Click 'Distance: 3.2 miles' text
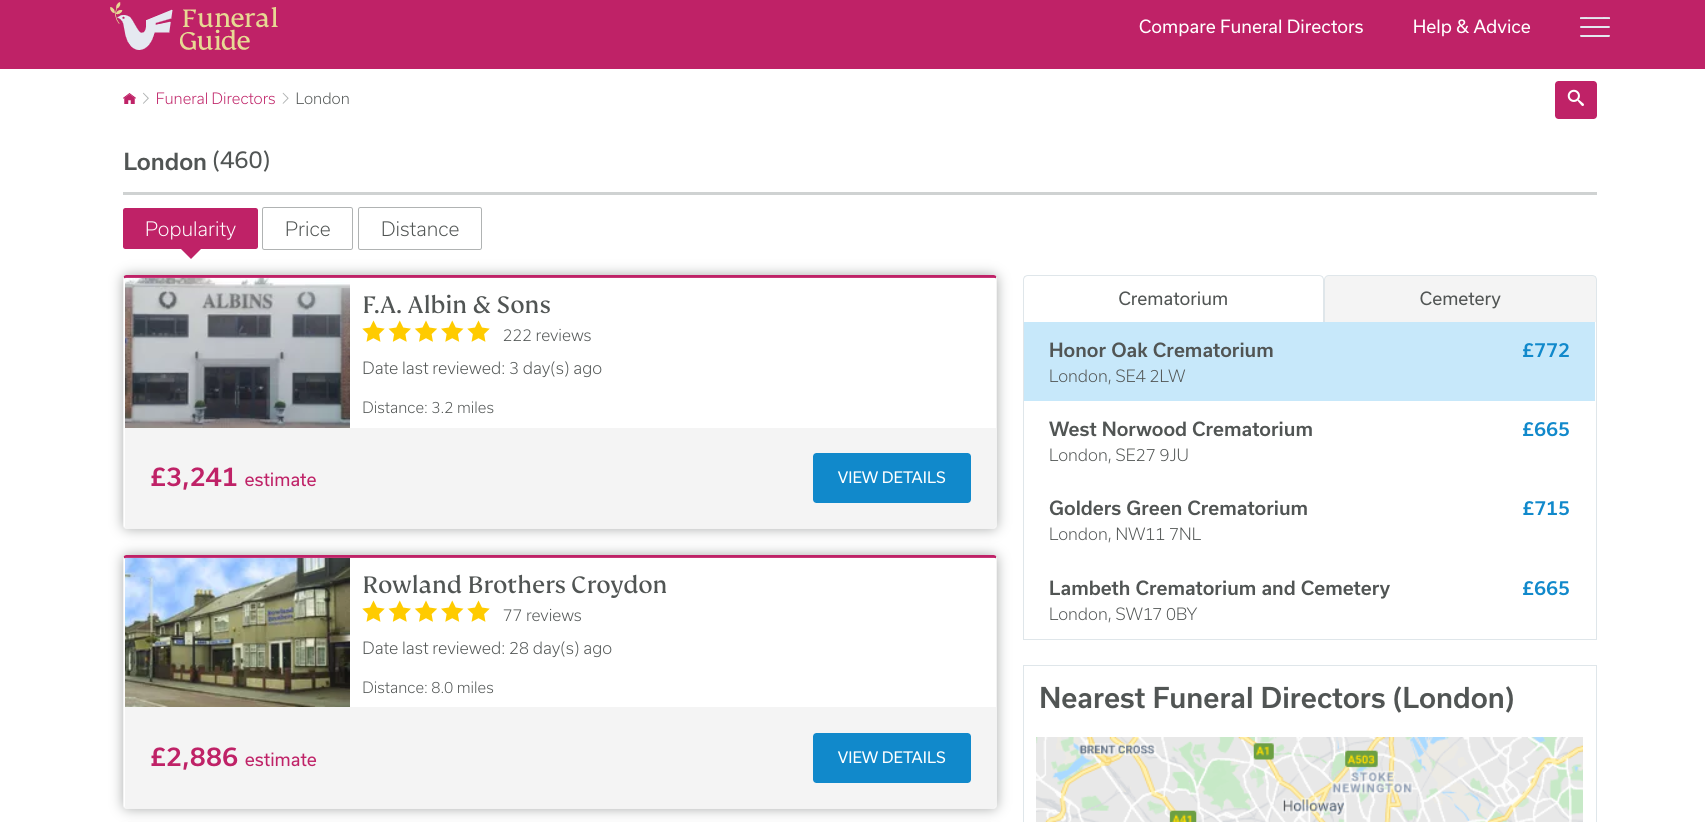Image resolution: width=1705 pixels, height=822 pixels. (x=428, y=408)
